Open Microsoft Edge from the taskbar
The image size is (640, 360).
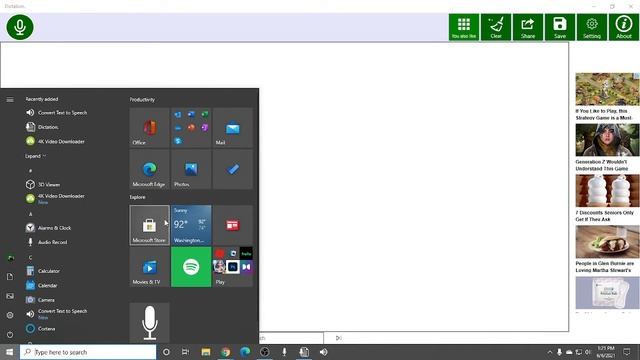245,352
